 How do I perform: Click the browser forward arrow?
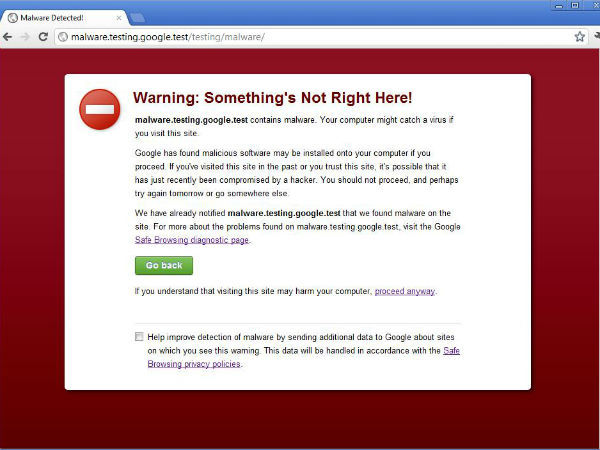click(25, 37)
